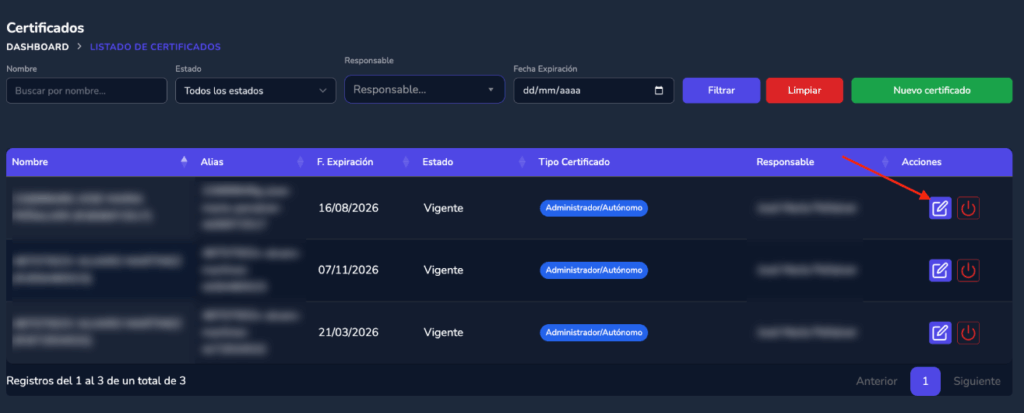Open the Estado dropdown filter
This screenshot has width=1024, height=413.
[x=255, y=91]
